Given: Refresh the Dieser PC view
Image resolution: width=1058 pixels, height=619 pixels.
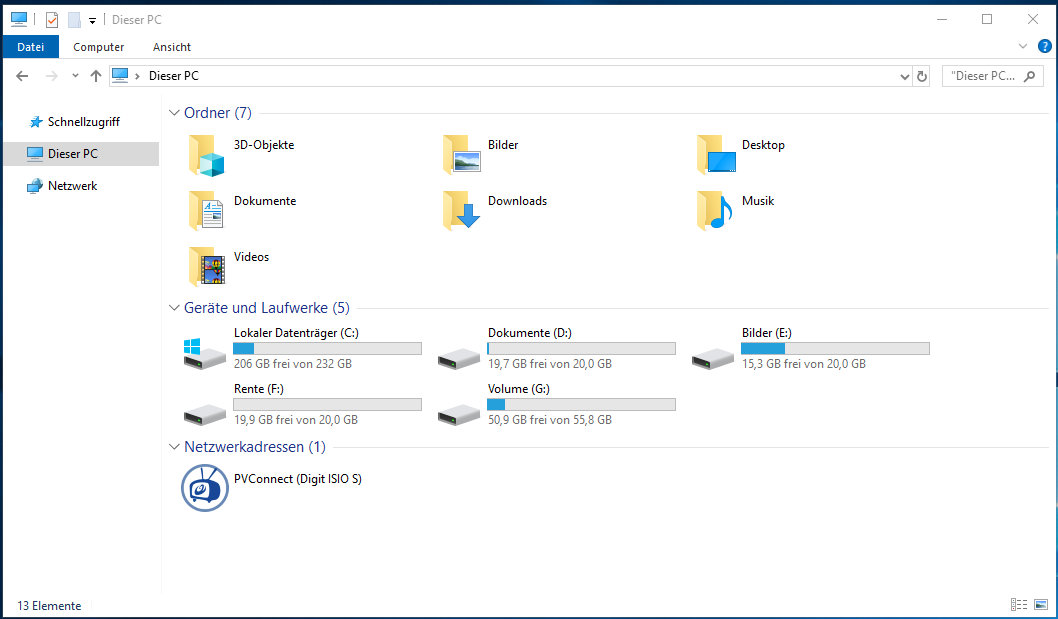Looking at the screenshot, I should click(x=922, y=76).
